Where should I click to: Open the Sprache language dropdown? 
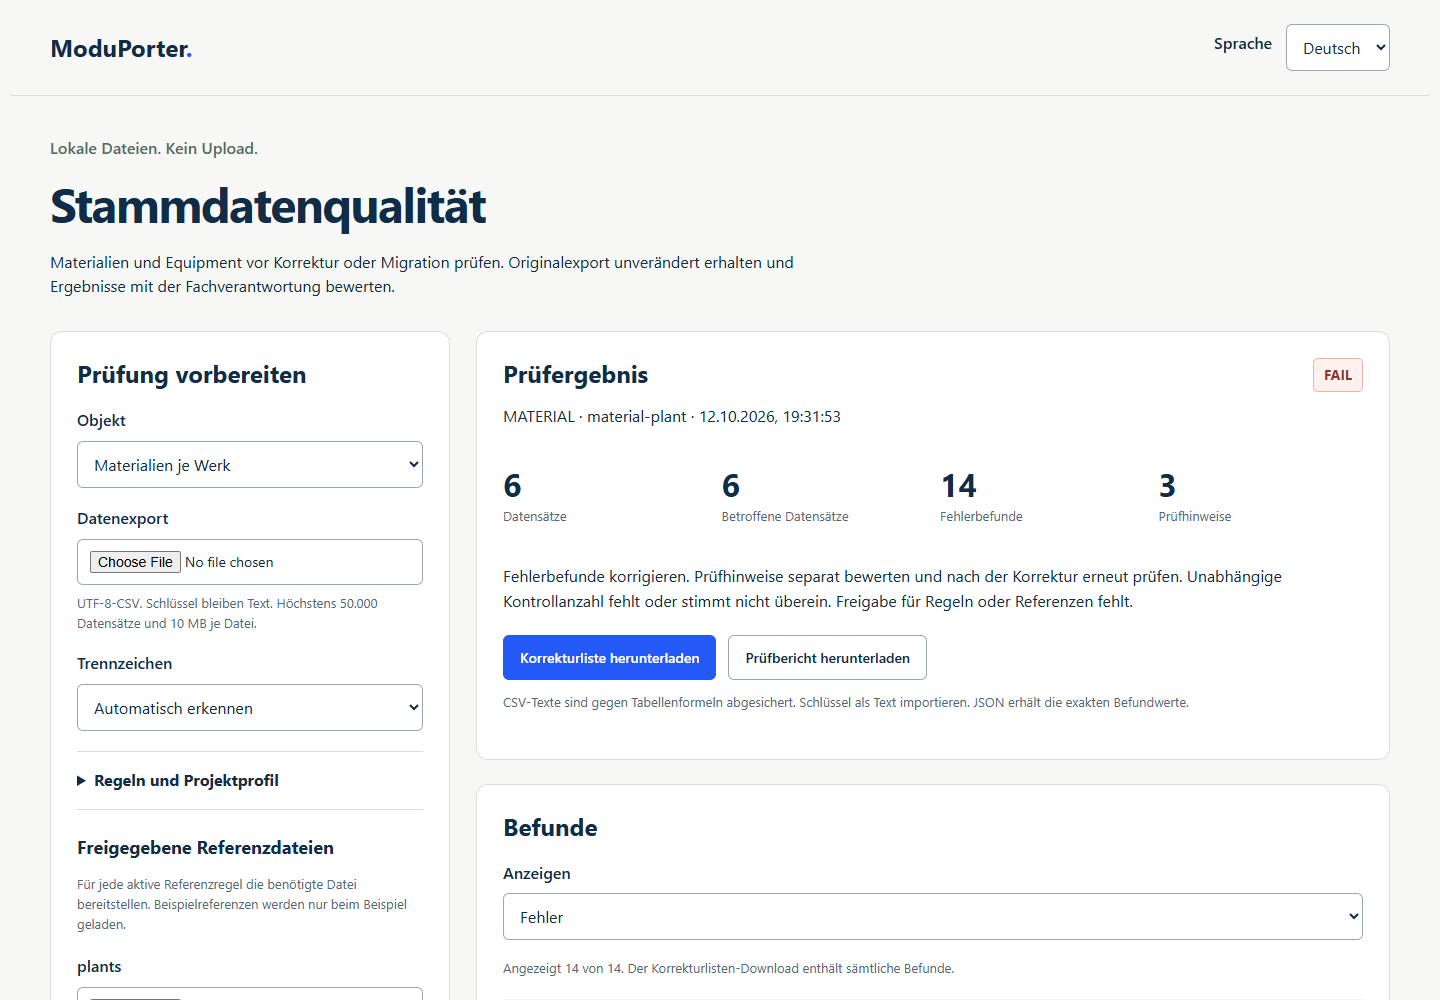click(1337, 48)
